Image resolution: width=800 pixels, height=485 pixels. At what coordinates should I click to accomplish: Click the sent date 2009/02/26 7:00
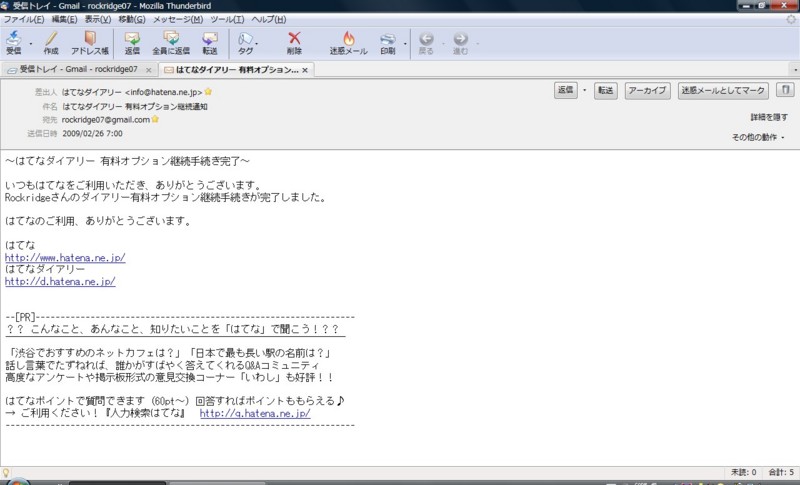click(x=92, y=134)
